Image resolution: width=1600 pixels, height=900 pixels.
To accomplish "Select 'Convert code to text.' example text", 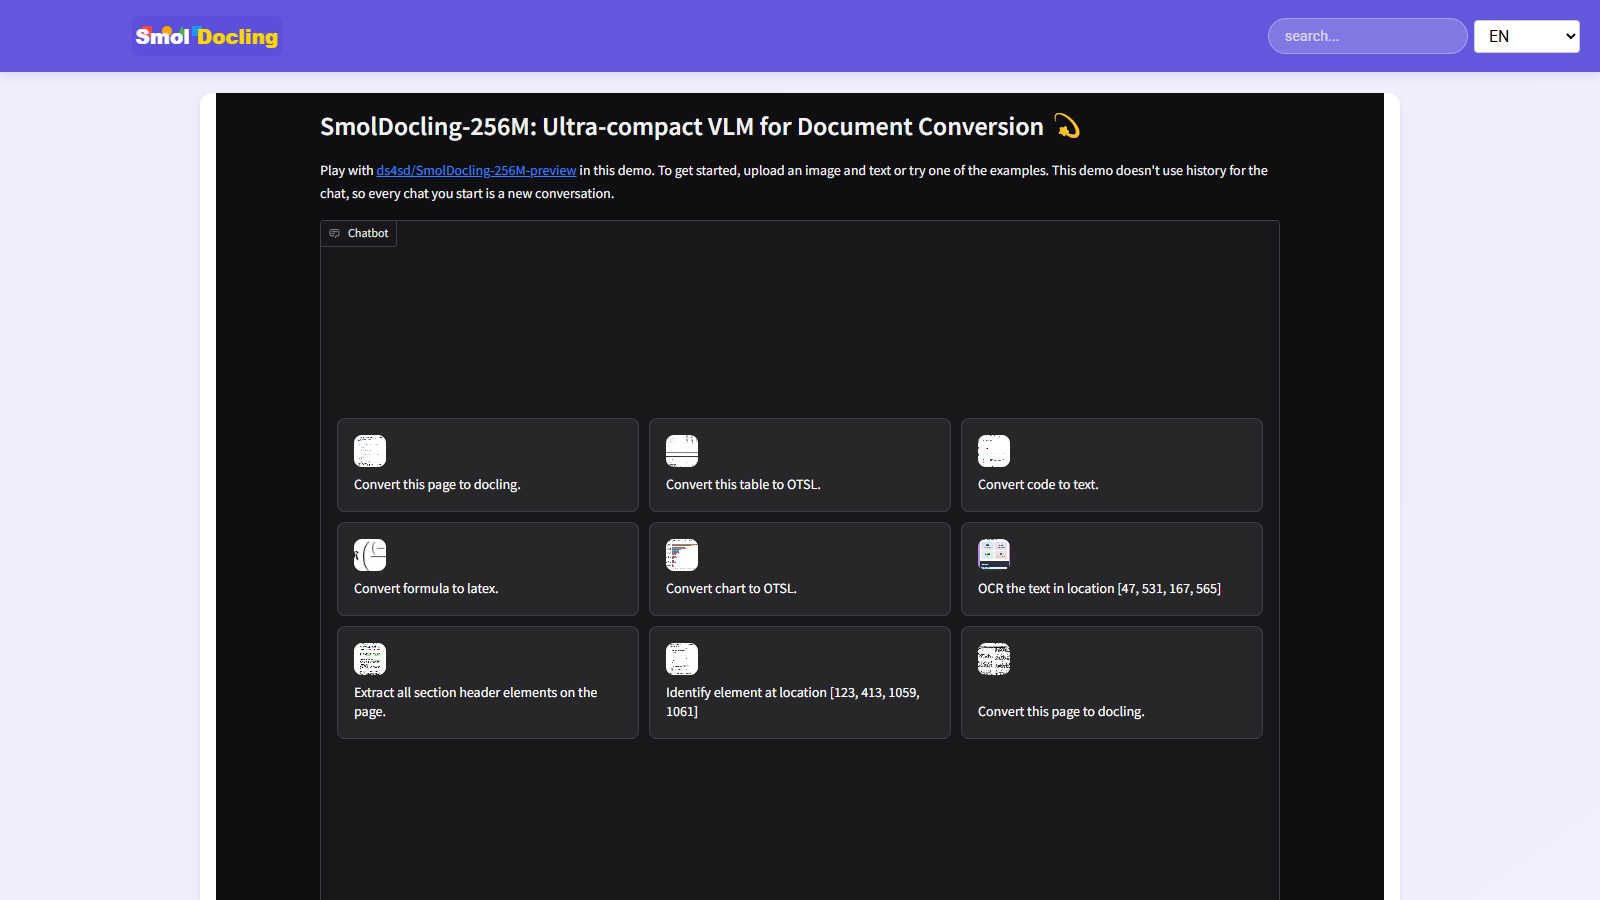I will click(1038, 485).
